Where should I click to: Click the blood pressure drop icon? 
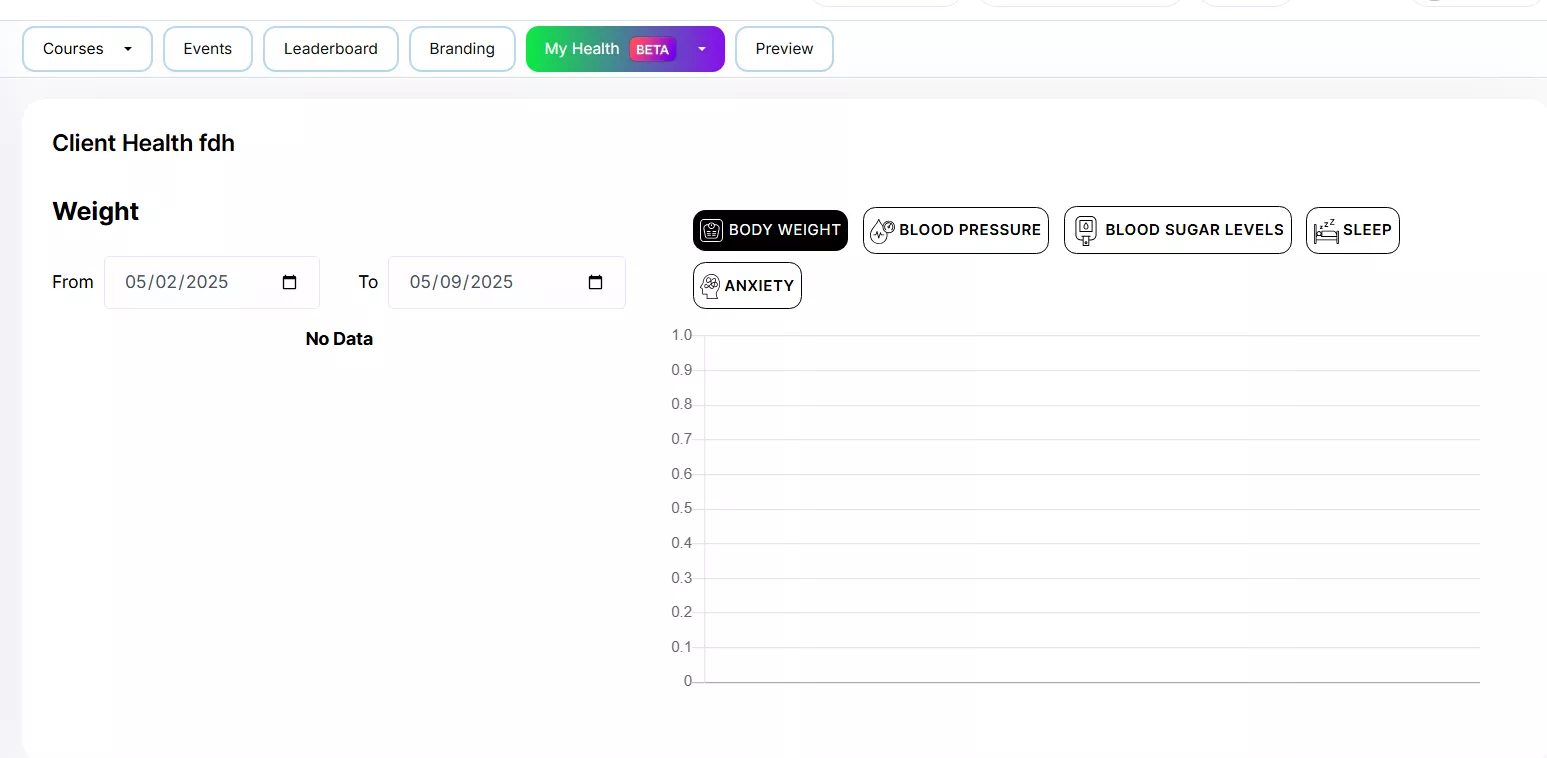(882, 231)
